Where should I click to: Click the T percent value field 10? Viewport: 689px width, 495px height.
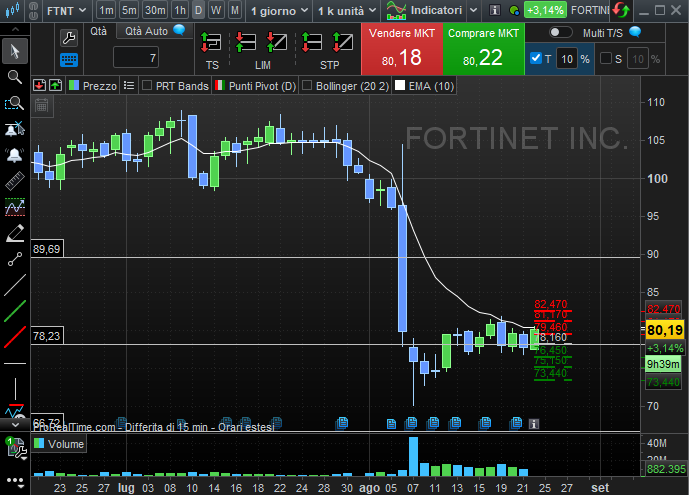567,59
